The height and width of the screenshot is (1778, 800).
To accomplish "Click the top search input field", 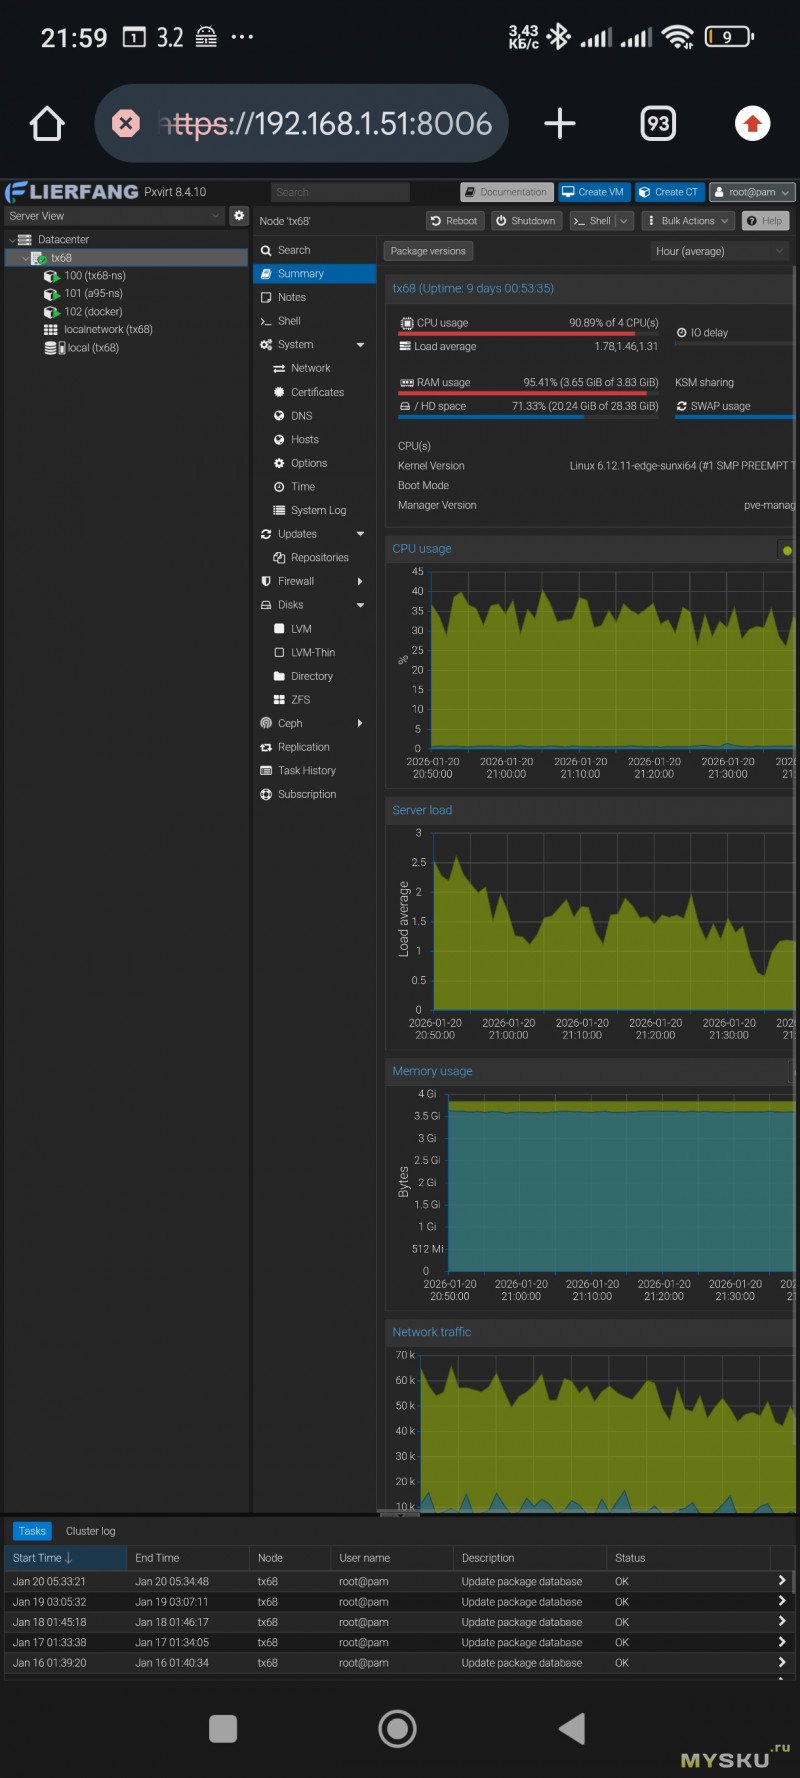I will (x=340, y=192).
